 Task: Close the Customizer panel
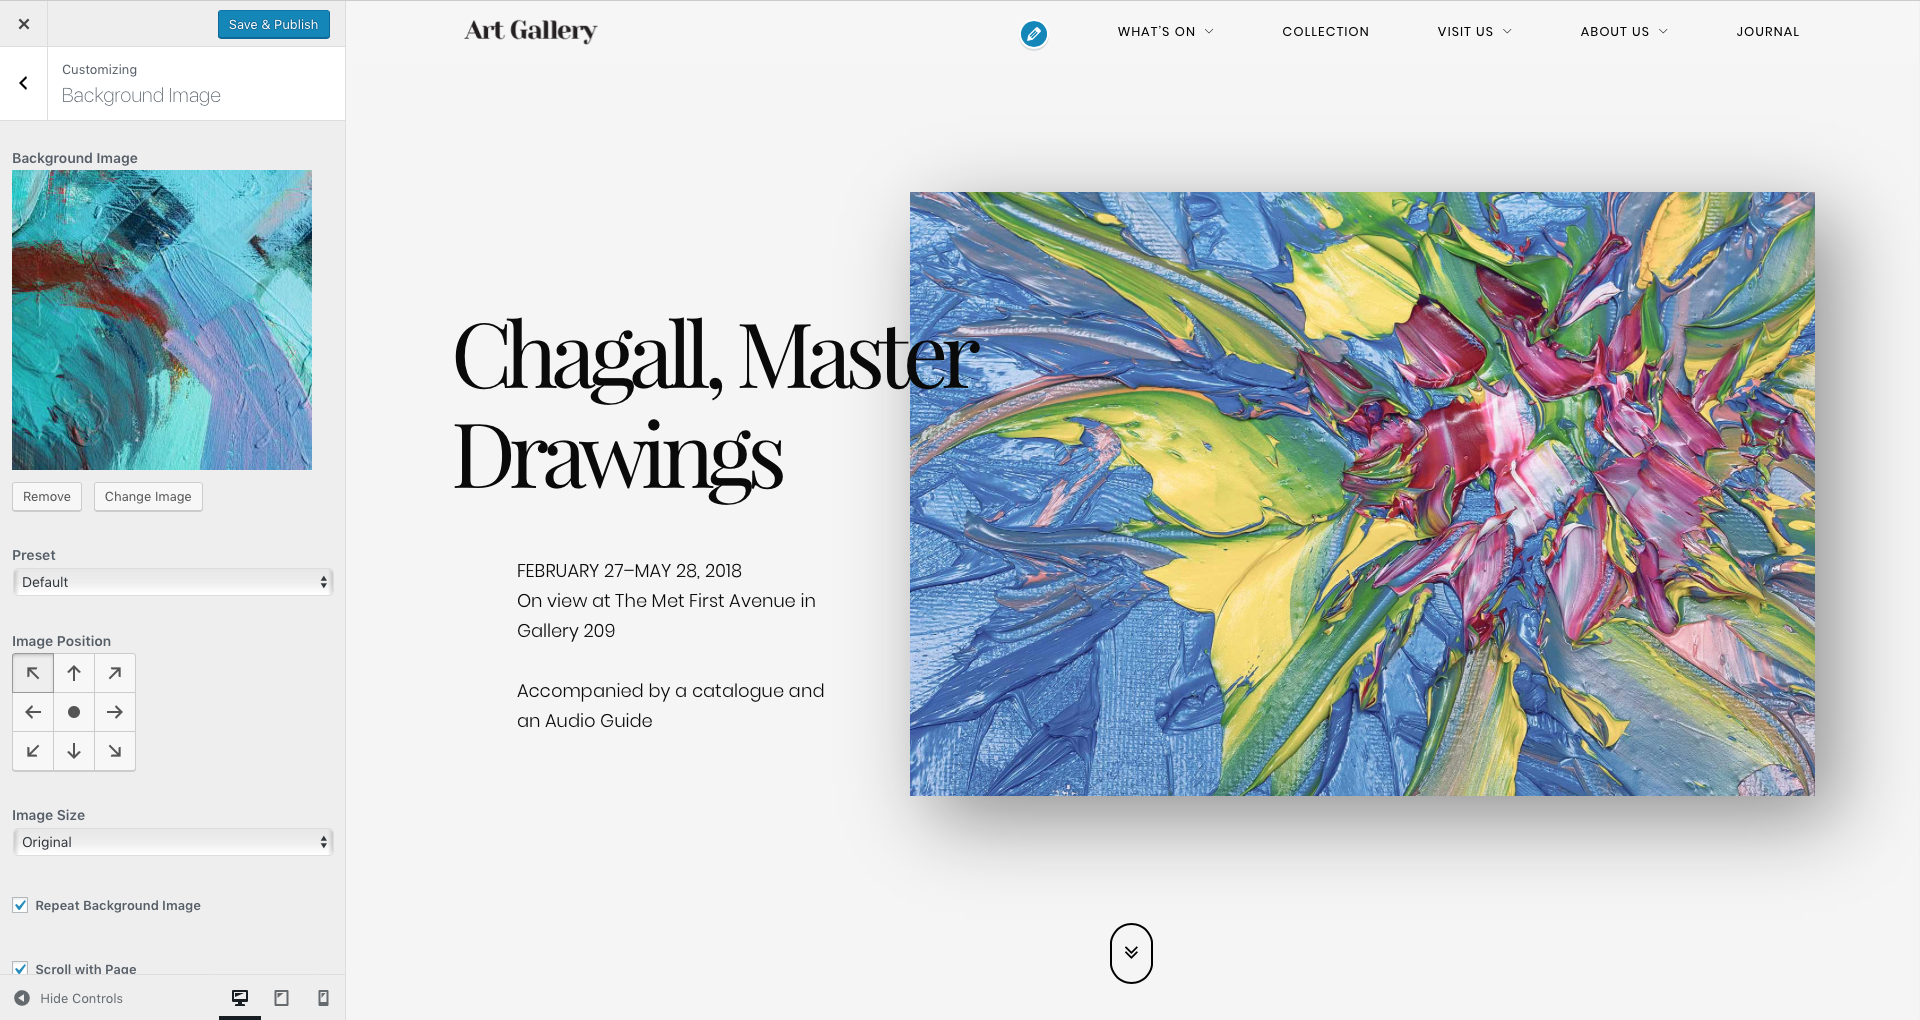tap(24, 24)
